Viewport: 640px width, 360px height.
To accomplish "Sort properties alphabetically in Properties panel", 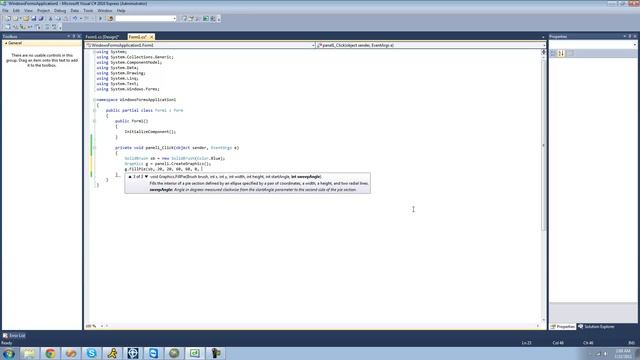I will pyautogui.click(x=562, y=53).
